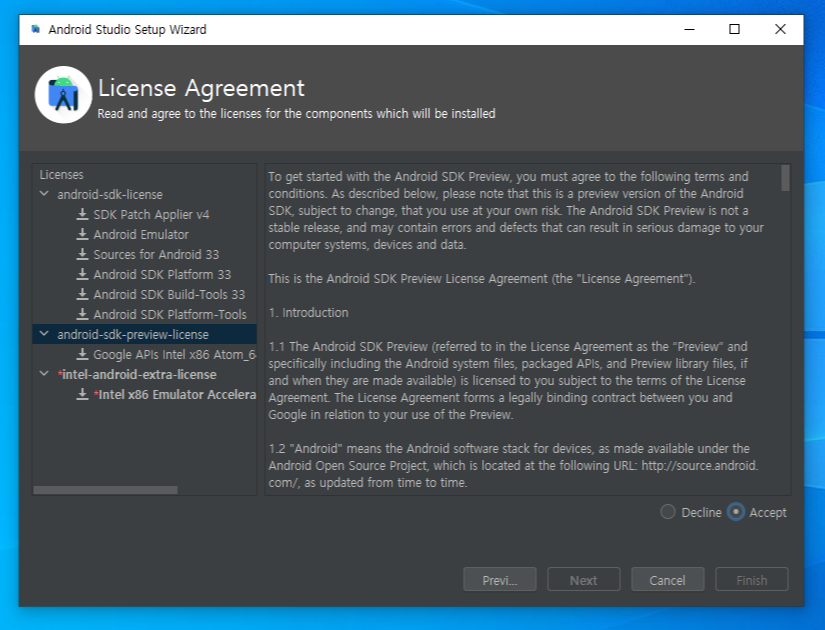Screen dimensions: 825x630
Task: Select SDK Patch Applier v4 in the license list
Action: tap(151, 214)
